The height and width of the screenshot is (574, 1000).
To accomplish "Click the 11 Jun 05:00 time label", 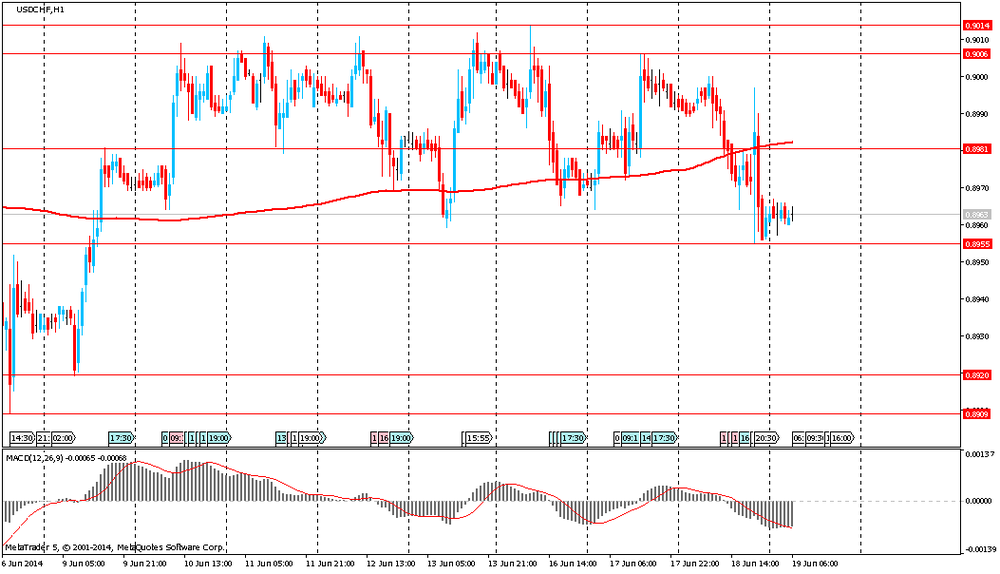I will 269,564.
